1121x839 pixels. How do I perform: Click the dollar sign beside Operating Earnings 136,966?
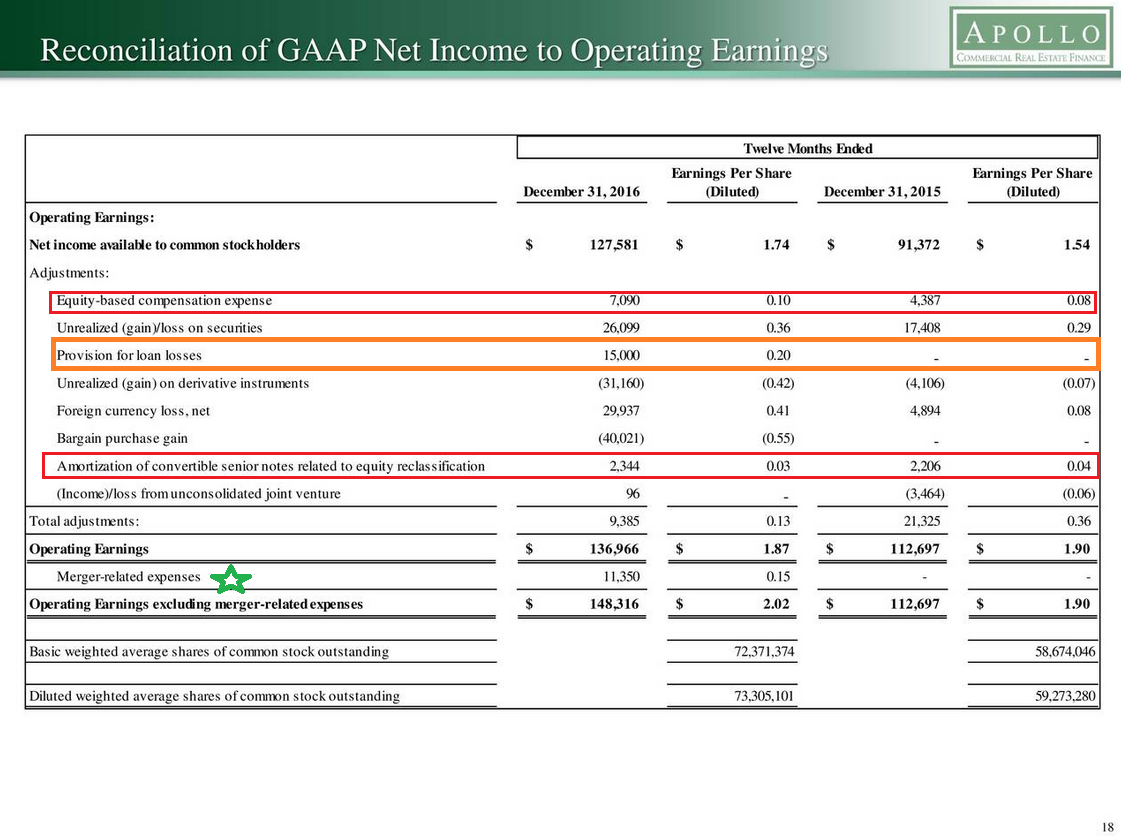pyautogui.click(x=529, y=548)
